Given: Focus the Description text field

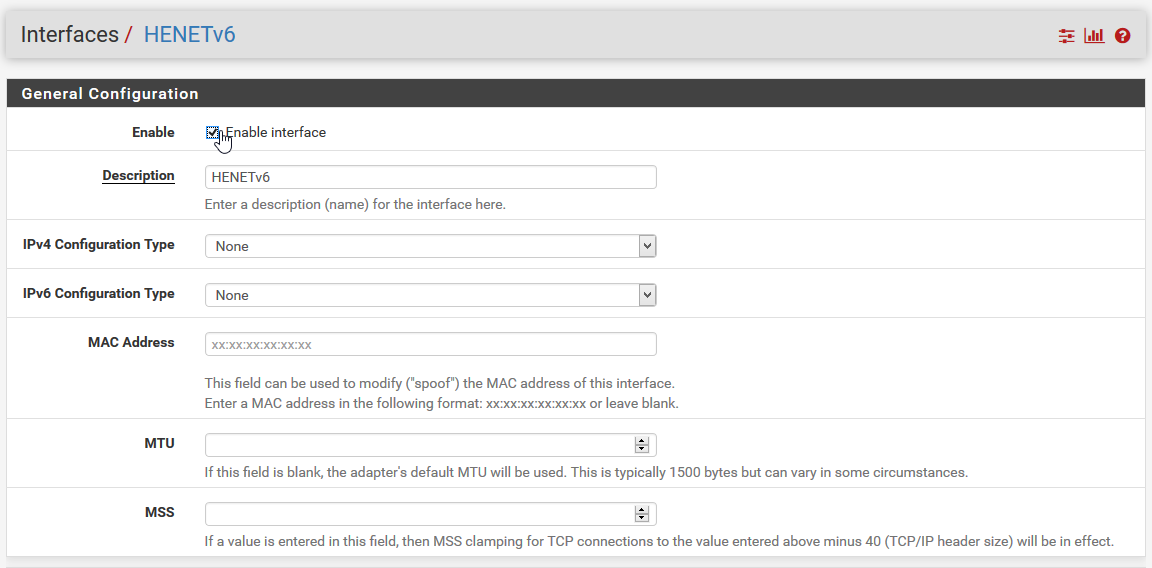Looking at the screenshot, I should point(430,177).
